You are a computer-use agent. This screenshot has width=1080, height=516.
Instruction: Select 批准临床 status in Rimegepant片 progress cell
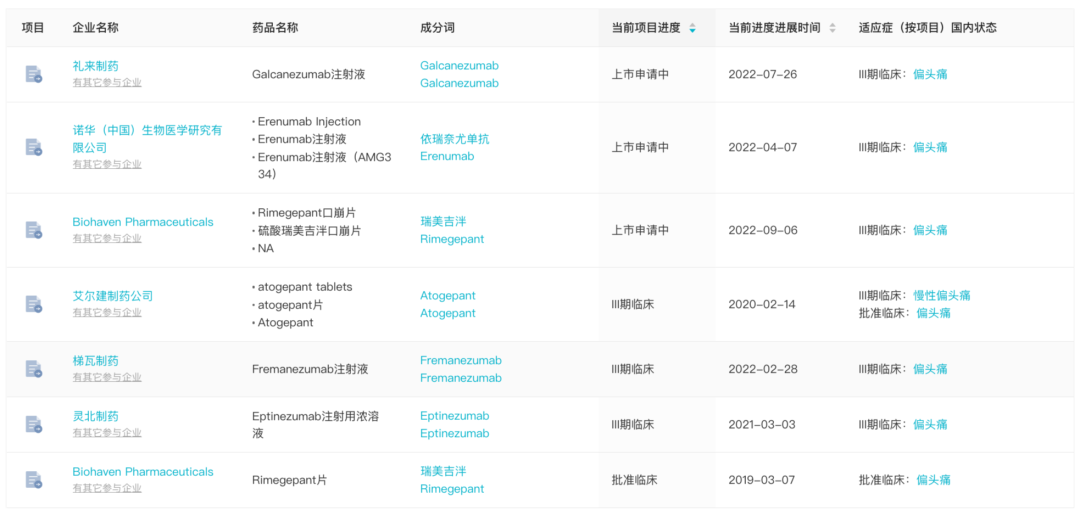[634, 479]
